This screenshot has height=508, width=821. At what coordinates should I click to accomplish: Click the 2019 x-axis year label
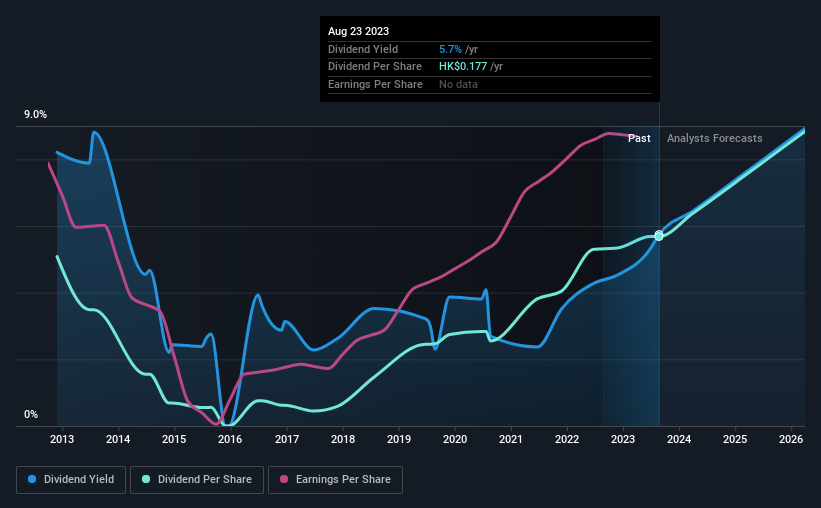coord(398,439)
